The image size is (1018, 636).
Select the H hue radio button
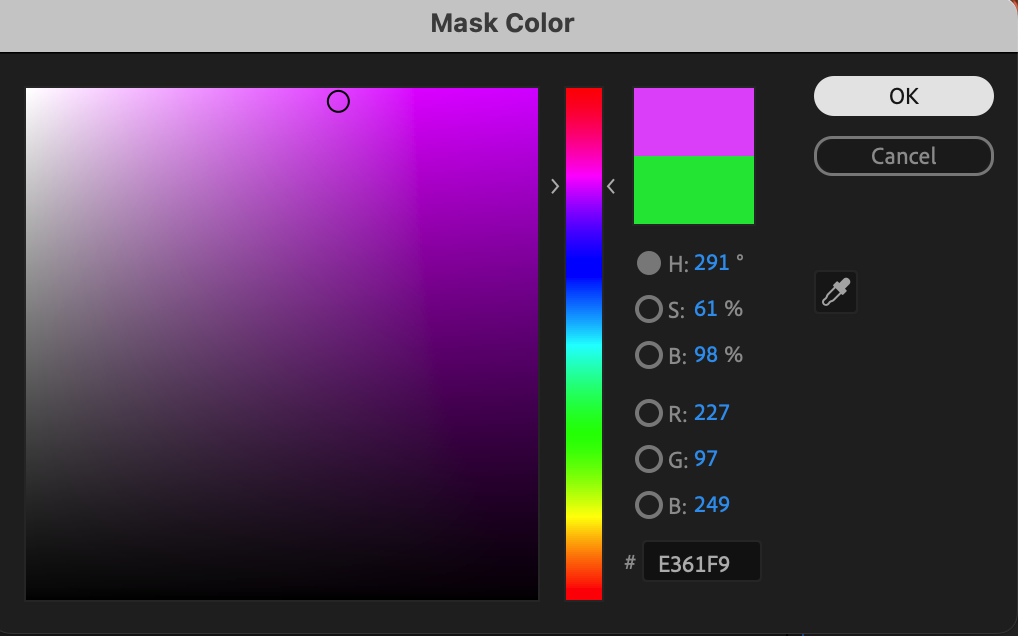(x=649, y=263)
